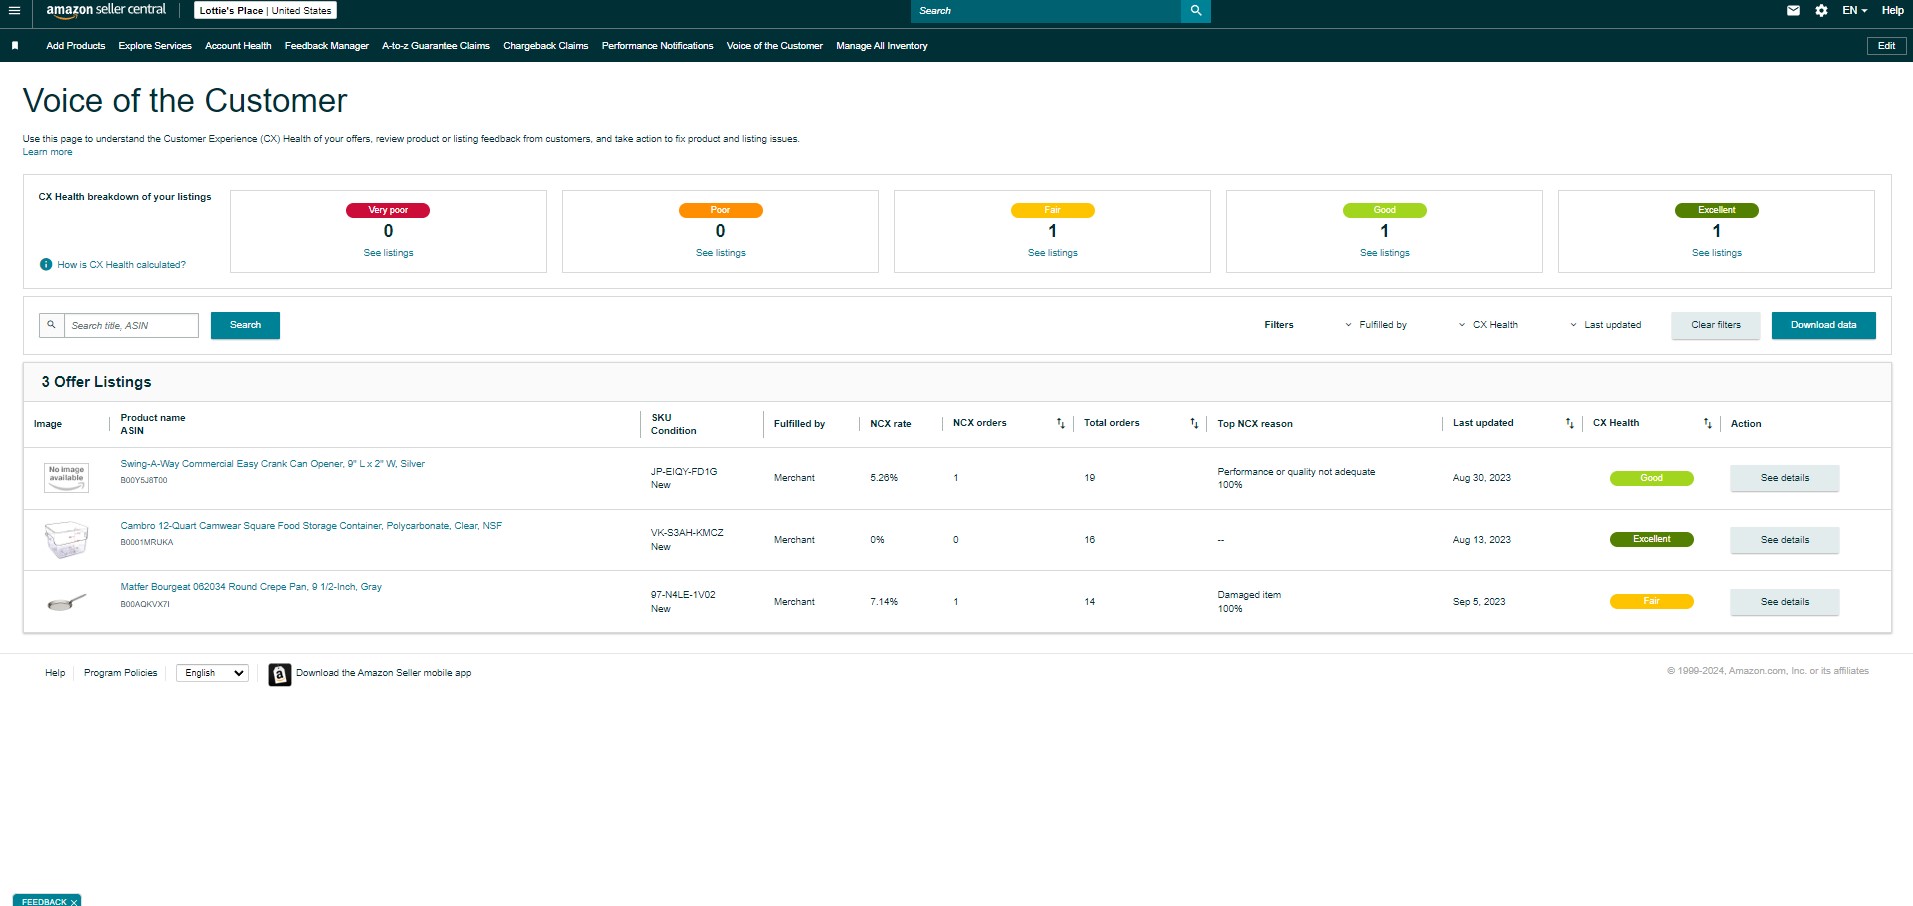The width and height of the screenshot is (1913, 906).
Task: Open Program Policies in footer
Action: tap(120, 673)
